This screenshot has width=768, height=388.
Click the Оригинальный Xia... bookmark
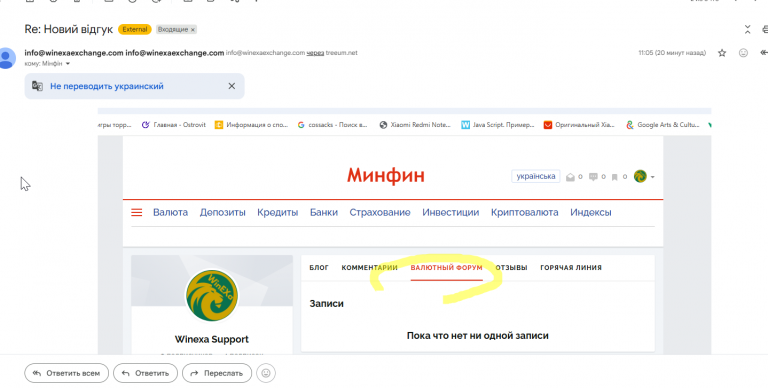[579, 125]
